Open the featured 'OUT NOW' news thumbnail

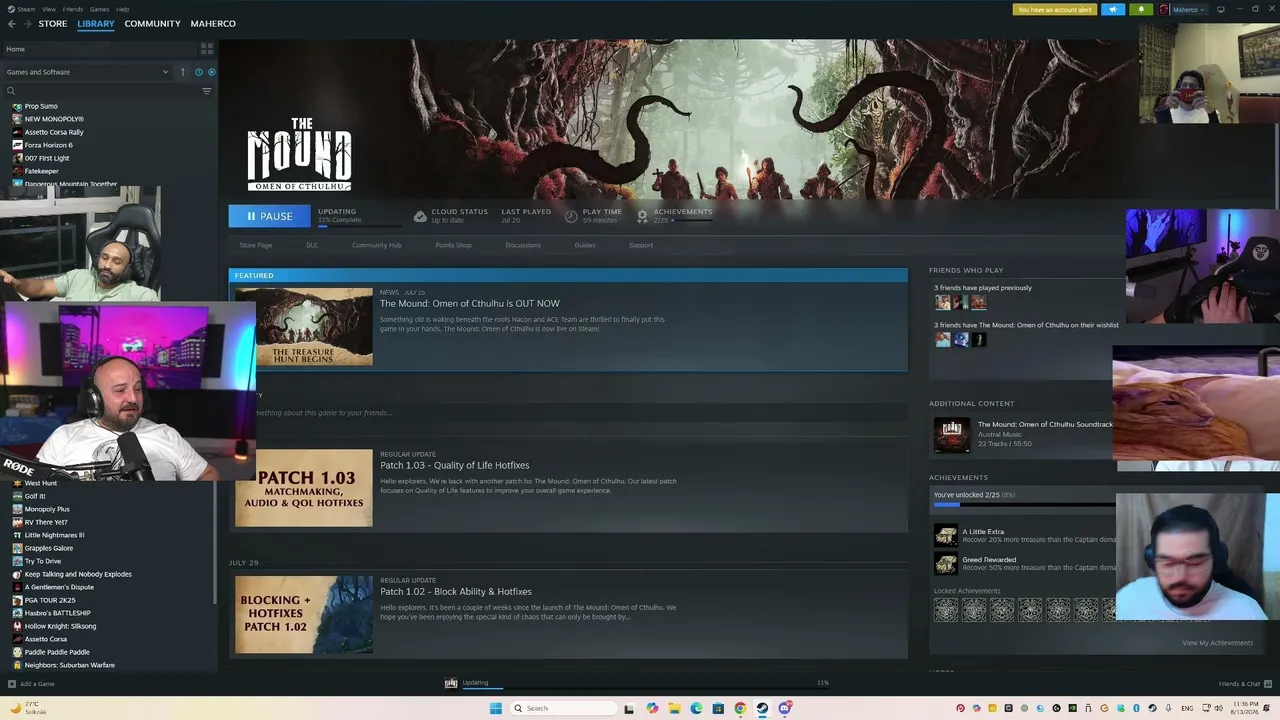click(x=304, y=326)
